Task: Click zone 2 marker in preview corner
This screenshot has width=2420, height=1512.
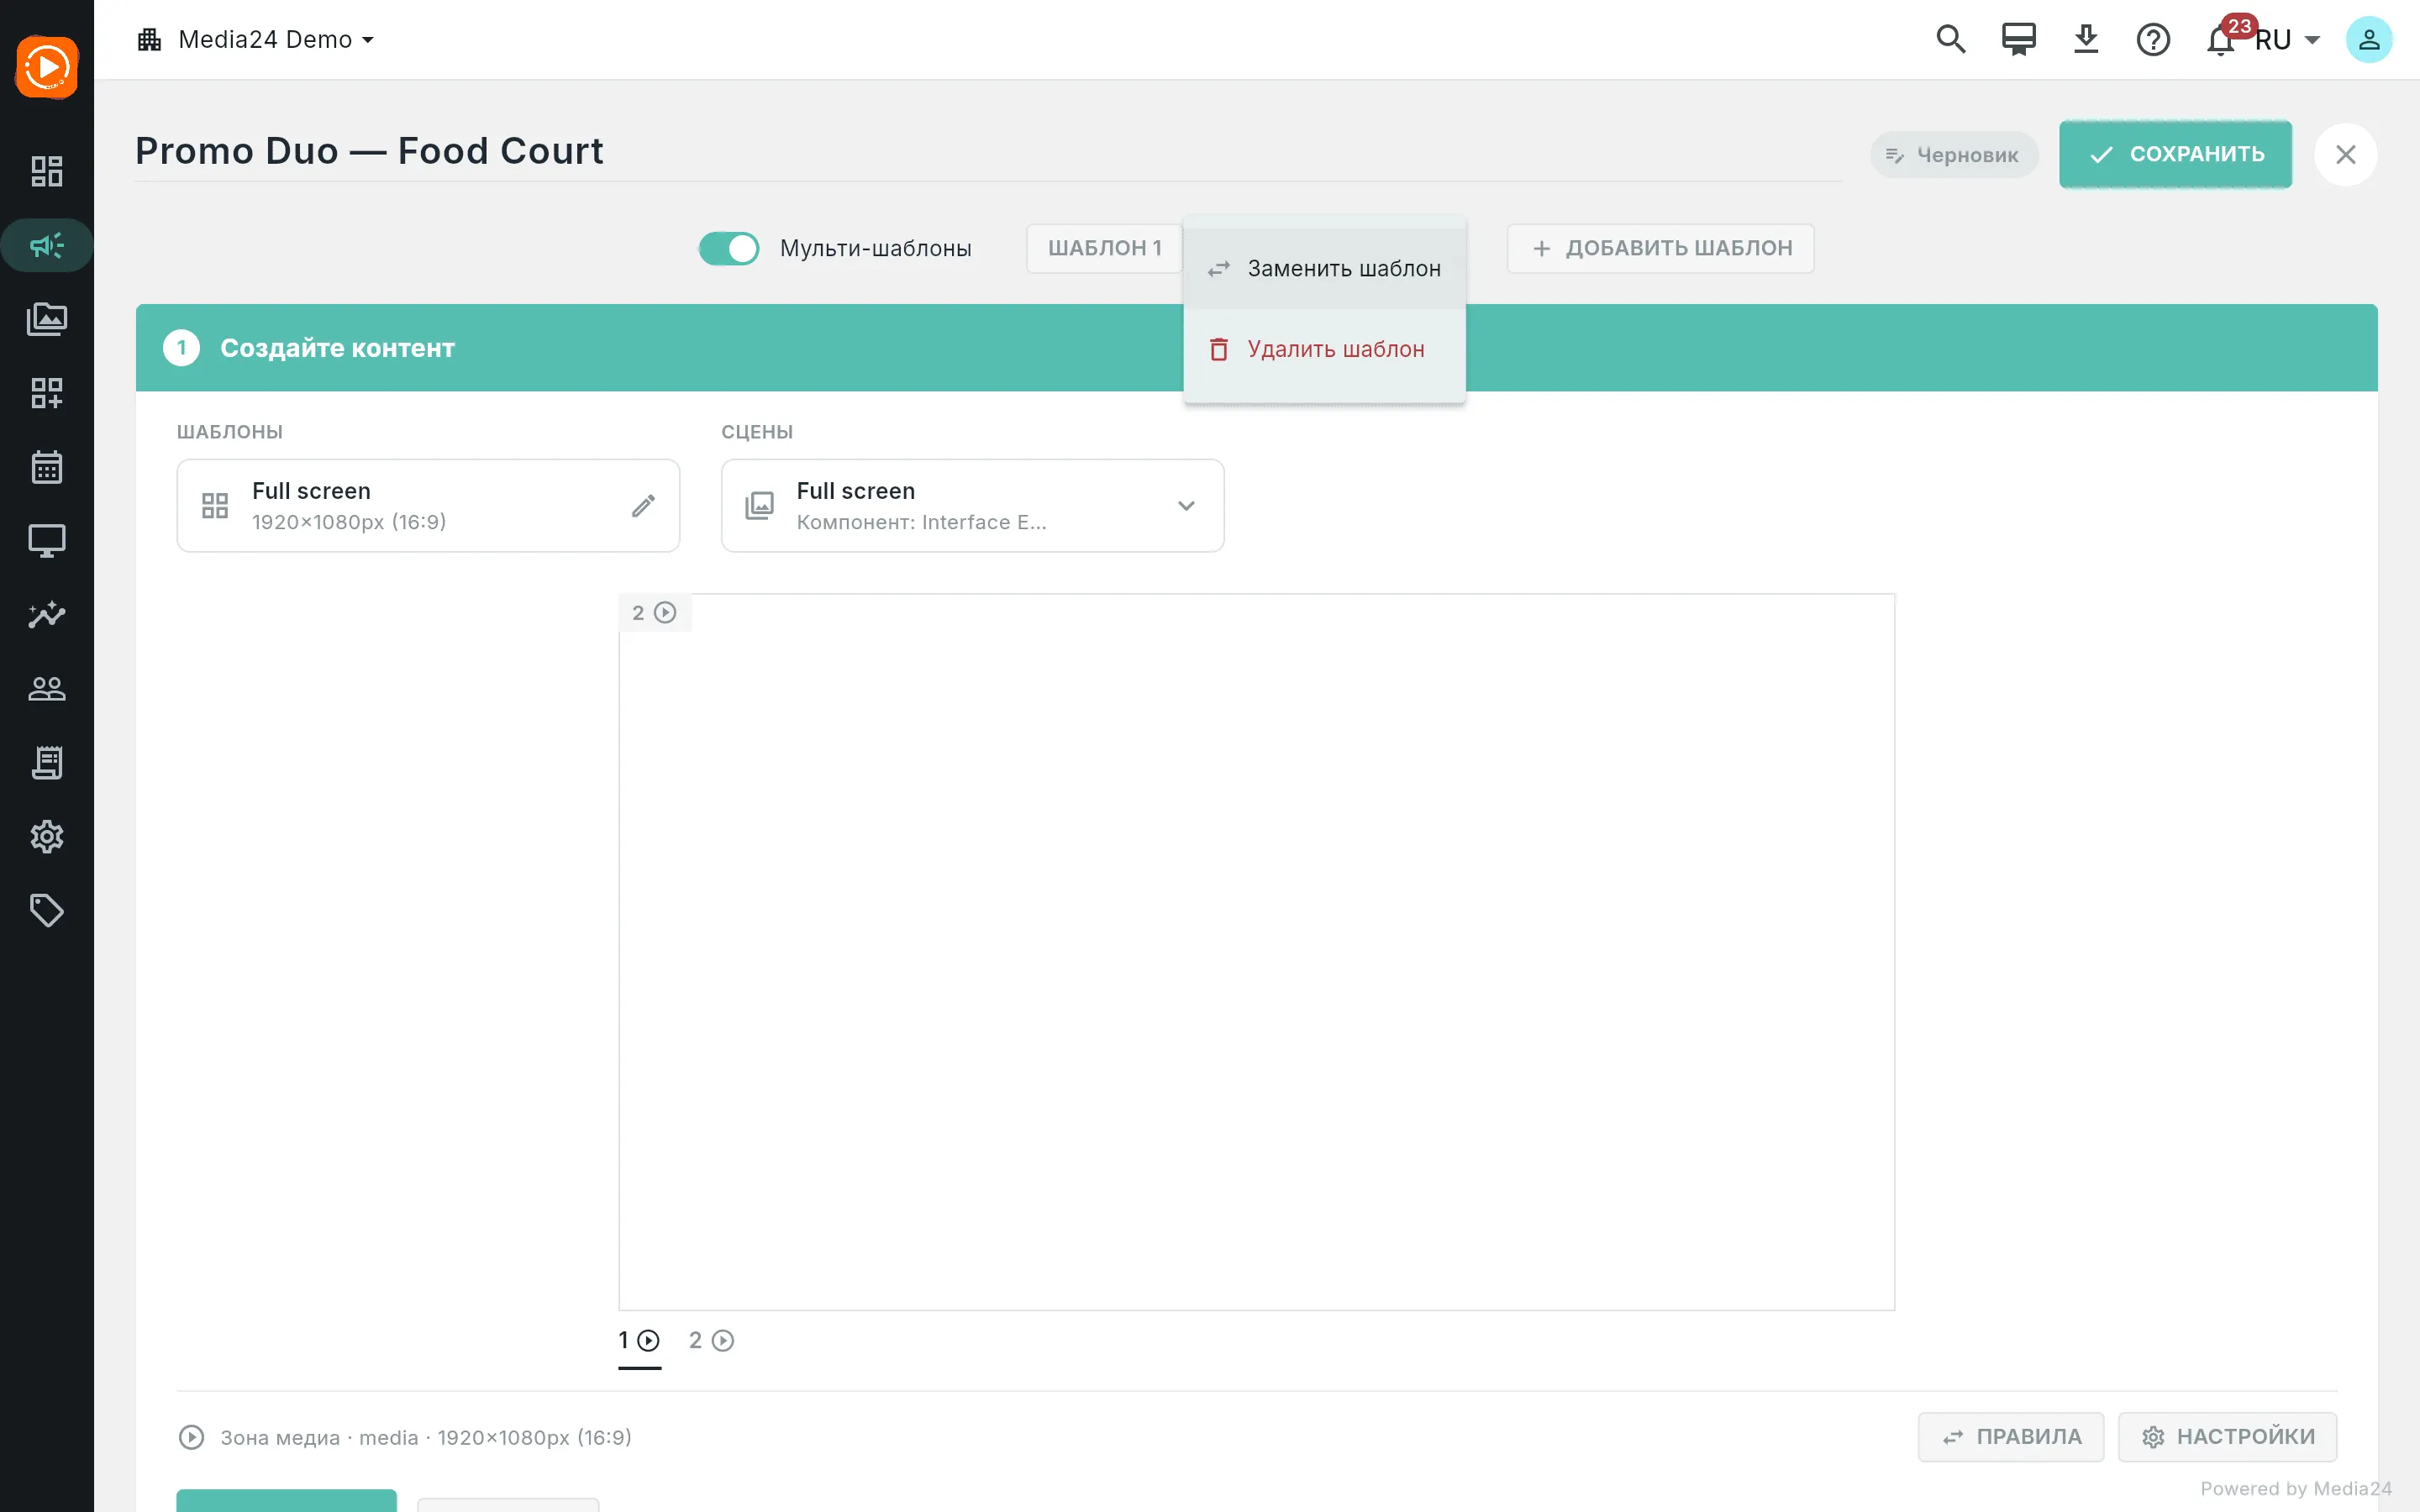Action: tap(655, 613)
